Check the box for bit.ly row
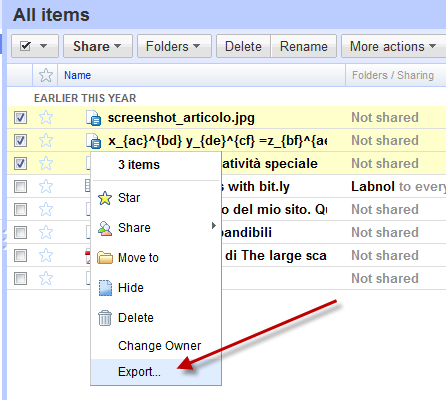This screenshot has width=446, height=400. pyautogui.click(x=20, y=187)
